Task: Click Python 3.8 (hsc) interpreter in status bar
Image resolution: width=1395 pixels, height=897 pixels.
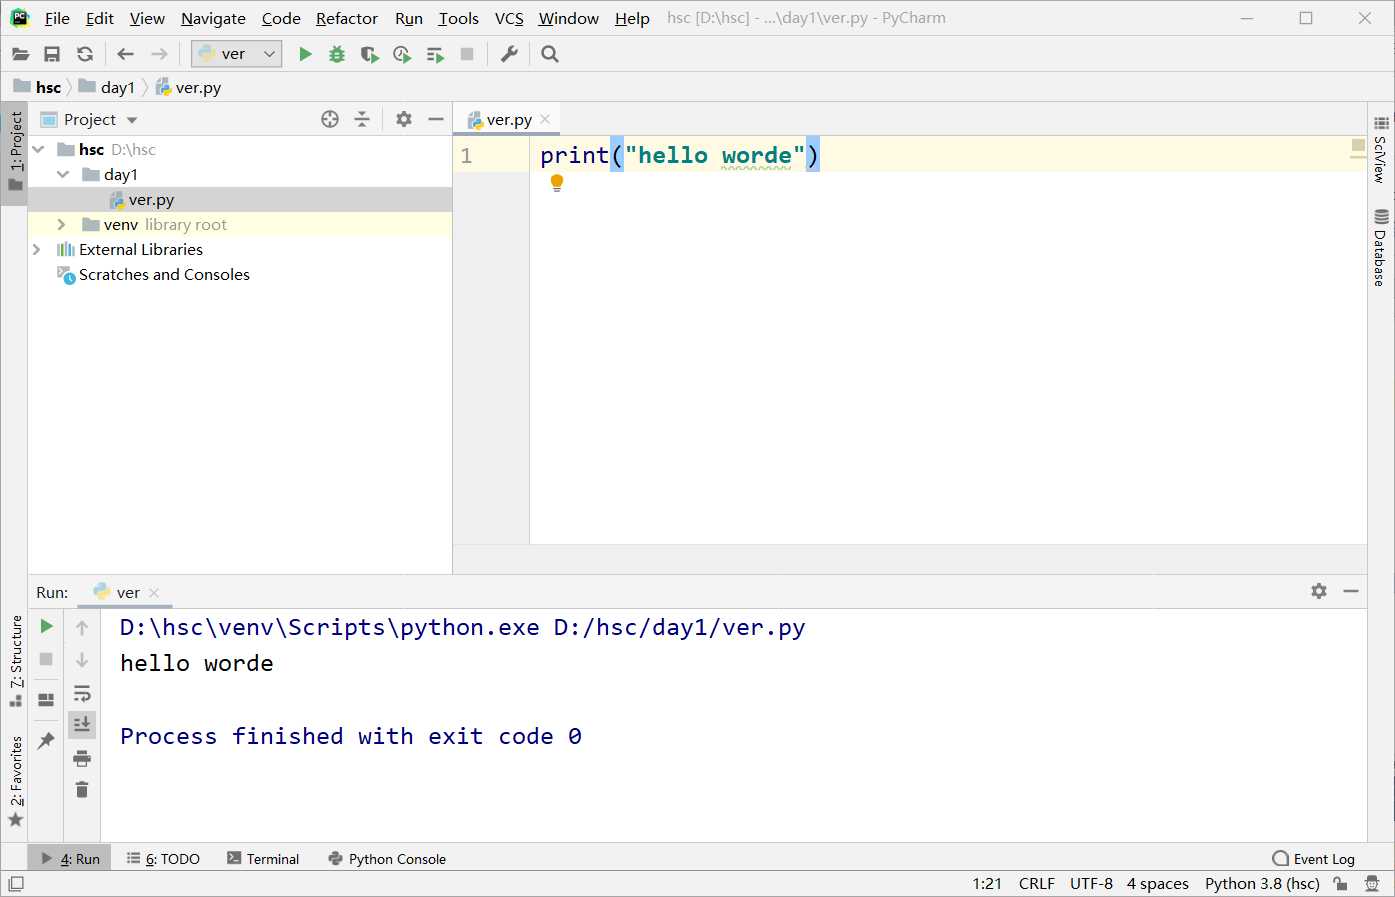Action: click(x=1261, y=884)
